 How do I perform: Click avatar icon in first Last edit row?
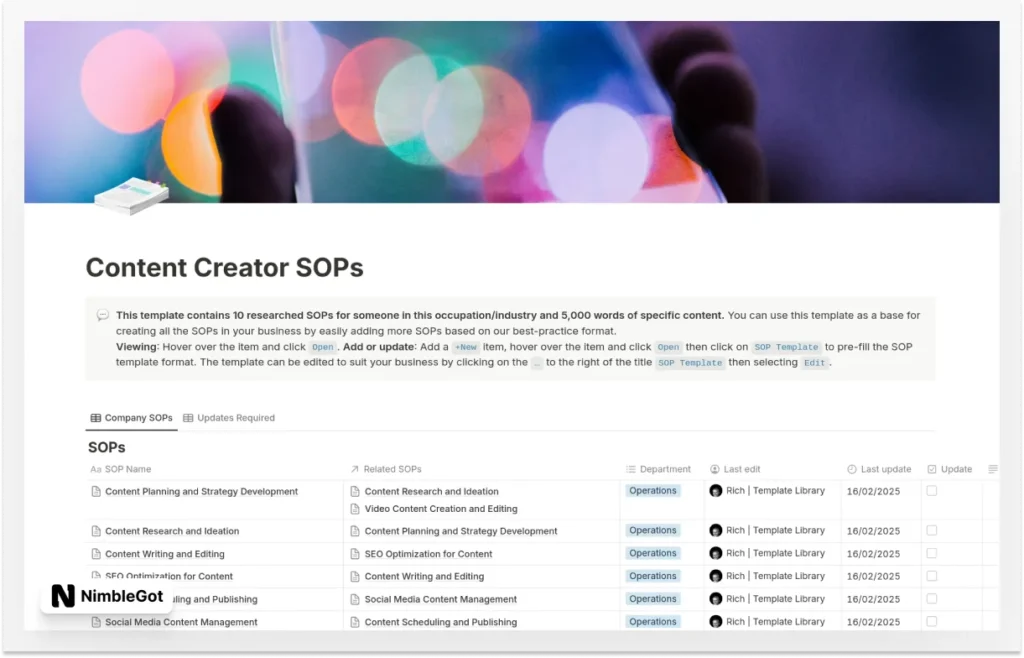pyautogui.click(x=715, y=491)
